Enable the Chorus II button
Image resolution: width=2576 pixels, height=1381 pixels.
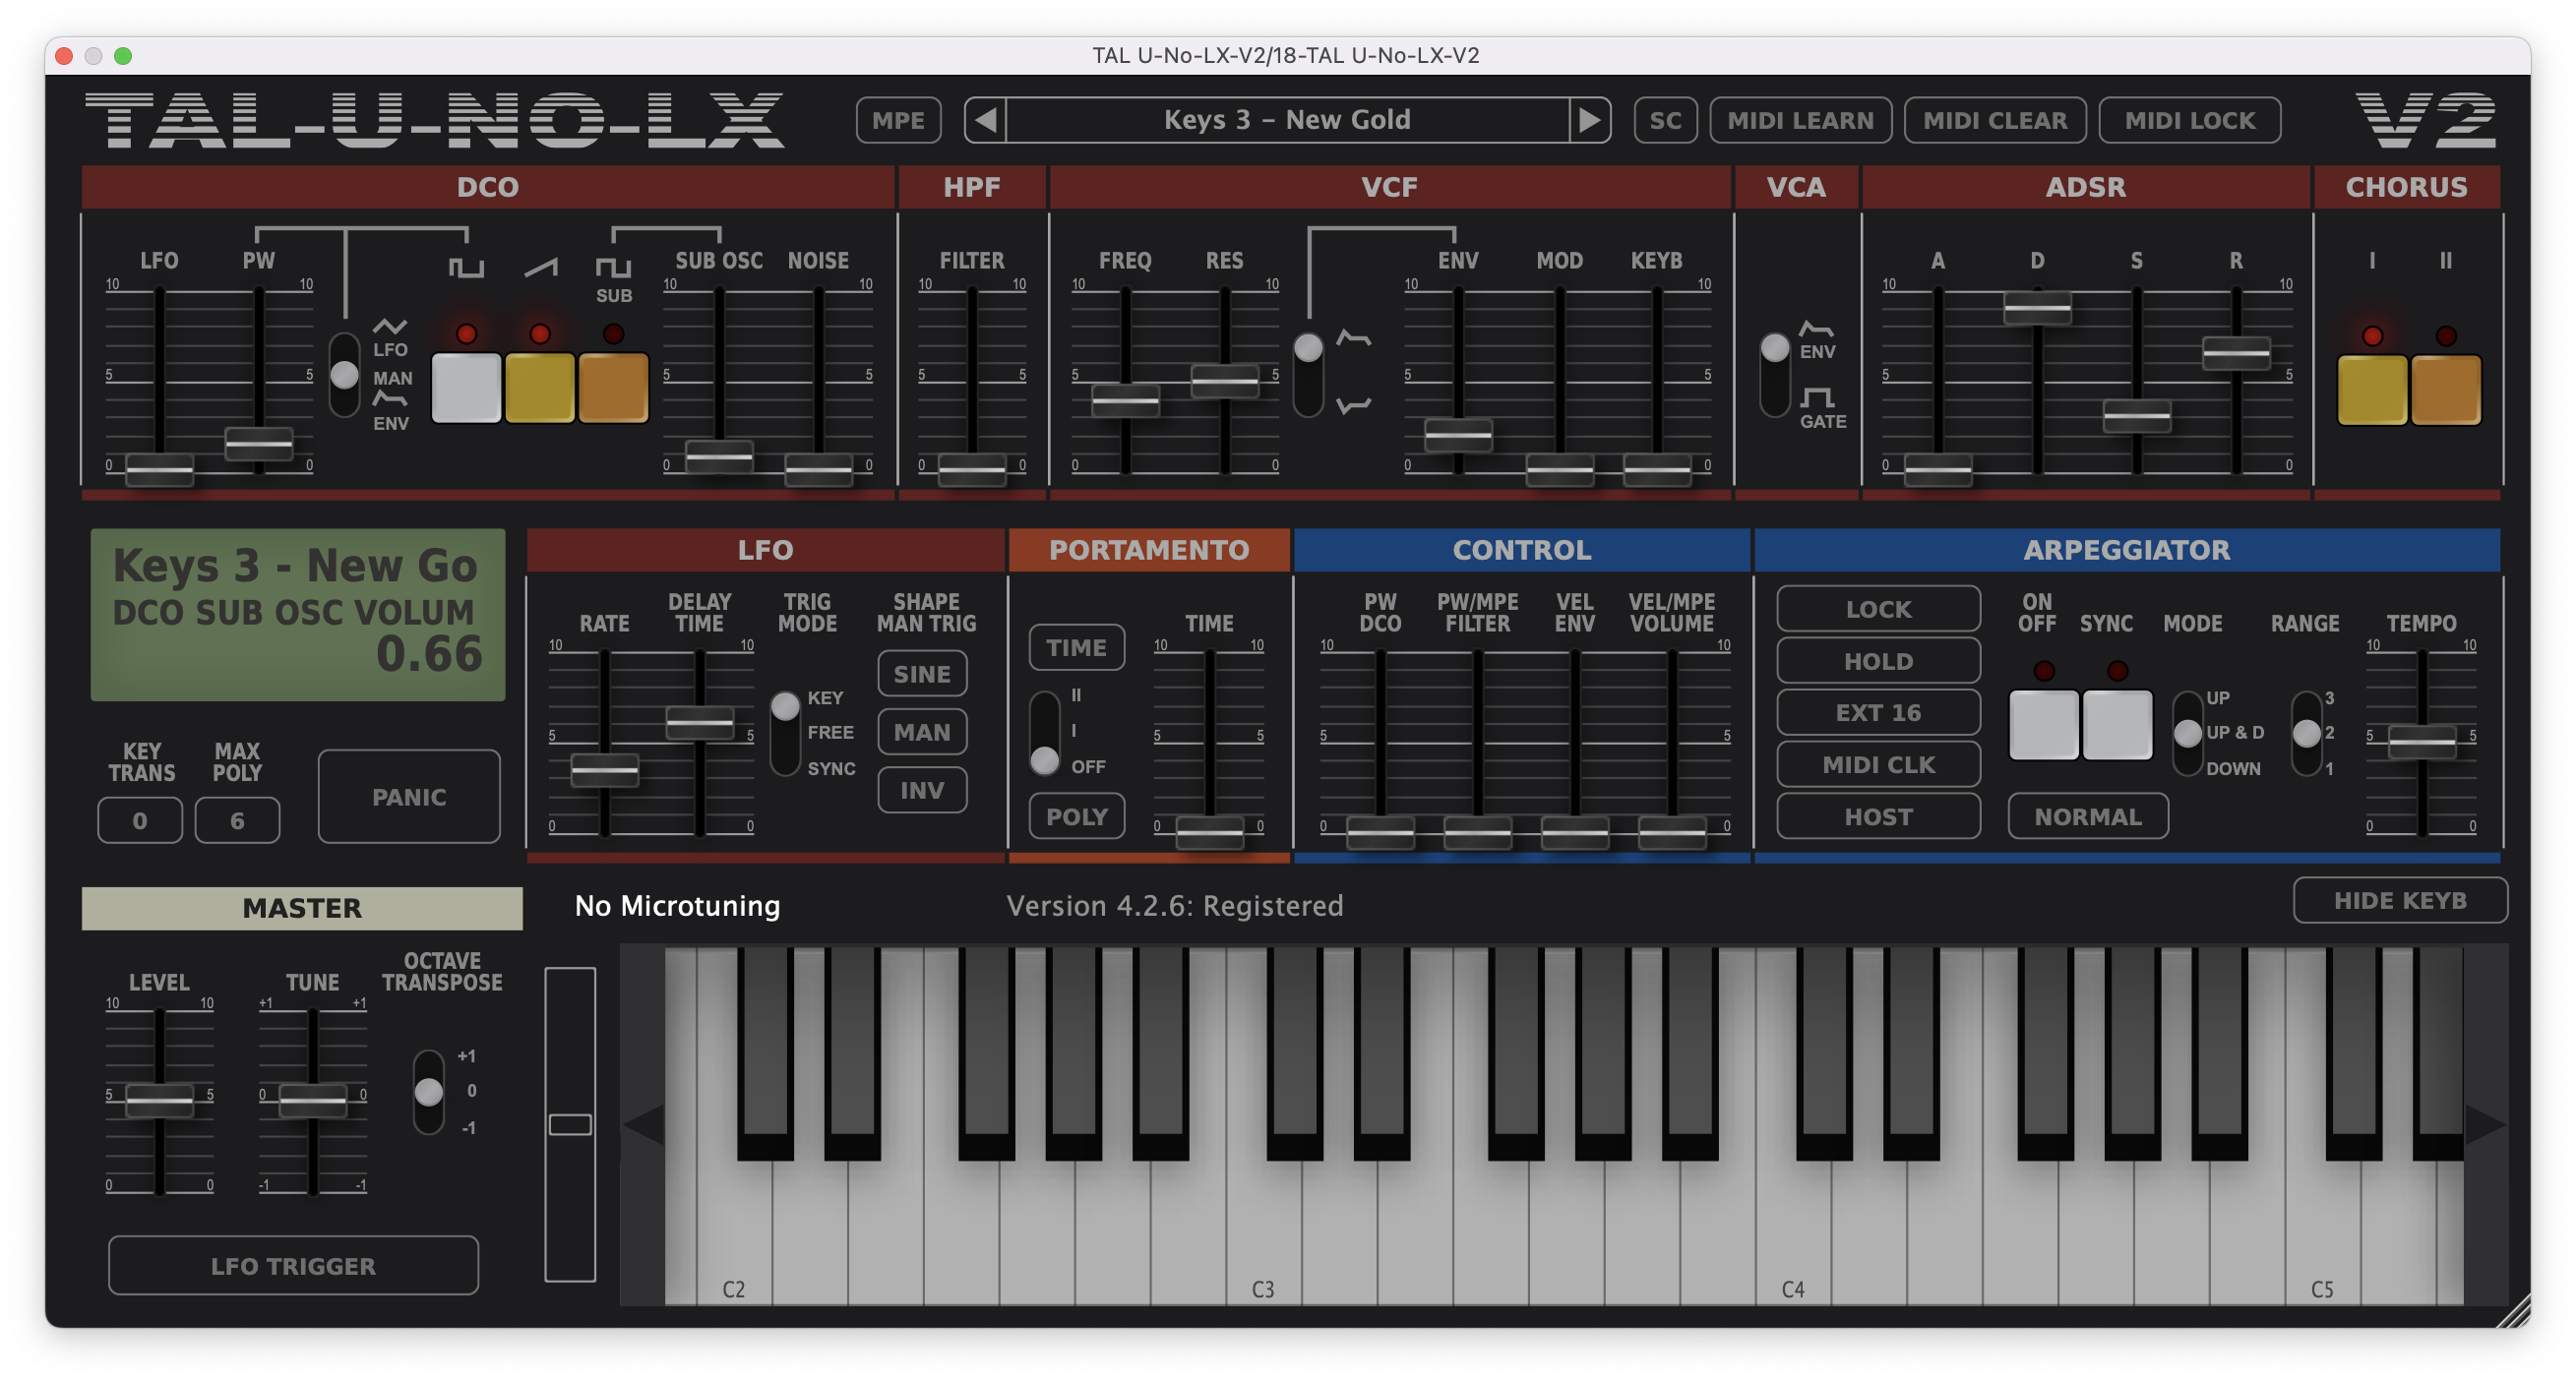(2445, 390)
